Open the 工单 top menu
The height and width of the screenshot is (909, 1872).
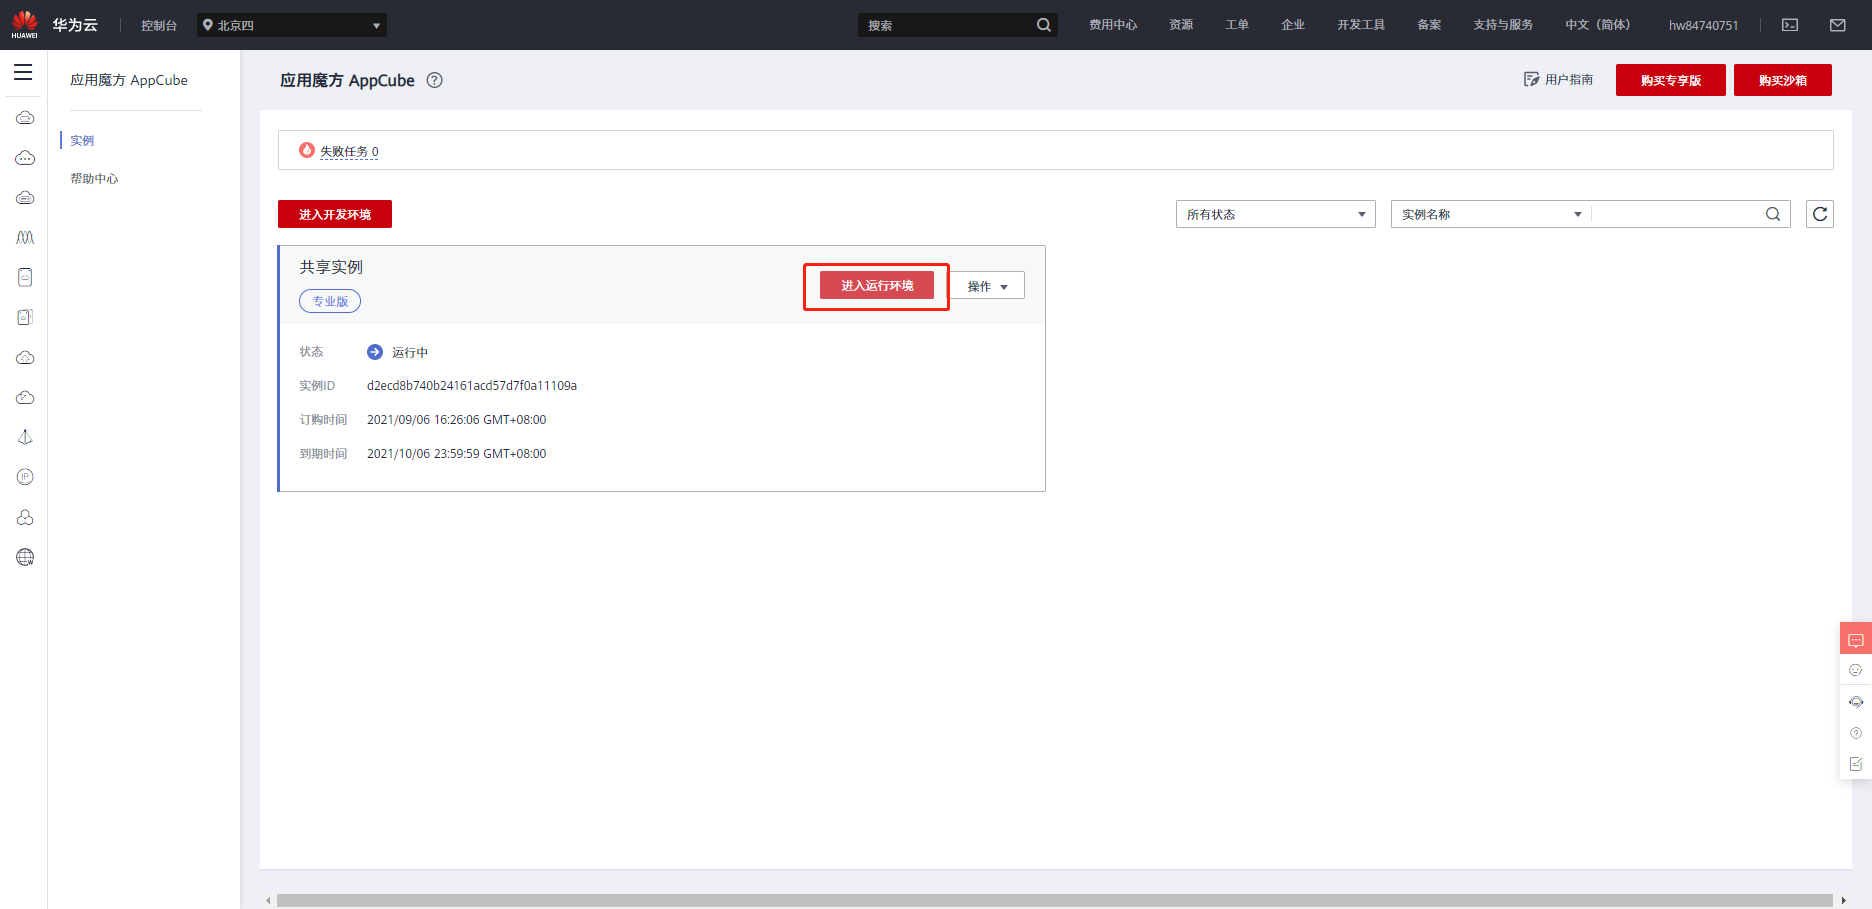point(1237,25)
